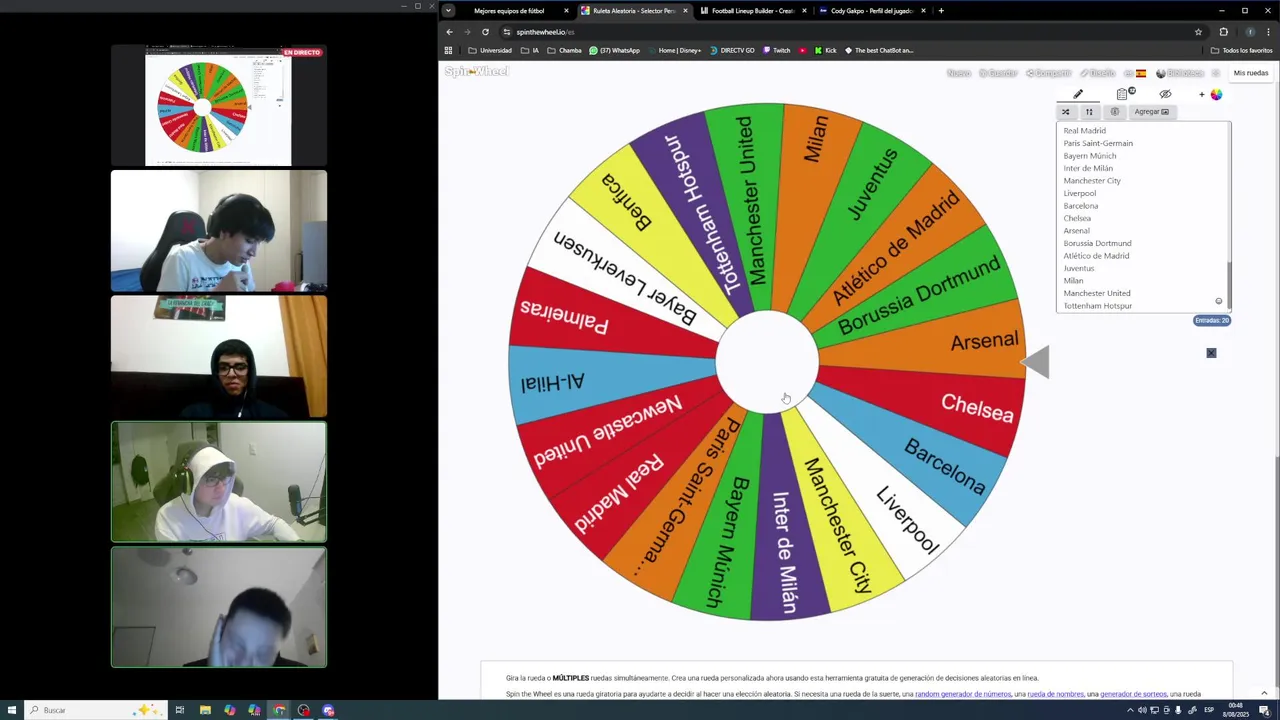The height and width of the screenshot is (720, 1280).
Task: Open the Diseño design options
Action: point(1098,73)
